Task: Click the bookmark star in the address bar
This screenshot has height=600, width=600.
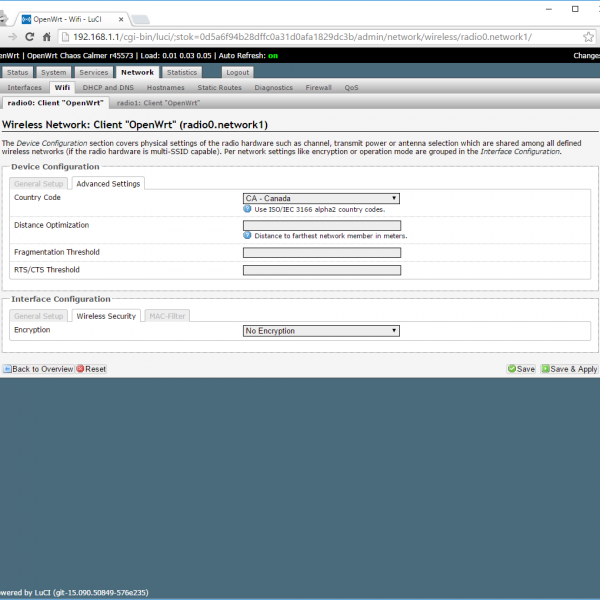Action: pyautogui.click(x=588, y=37)
